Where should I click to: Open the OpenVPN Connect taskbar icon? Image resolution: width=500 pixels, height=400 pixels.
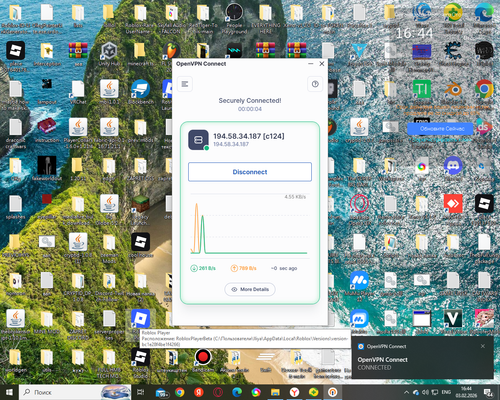[333, 392]
